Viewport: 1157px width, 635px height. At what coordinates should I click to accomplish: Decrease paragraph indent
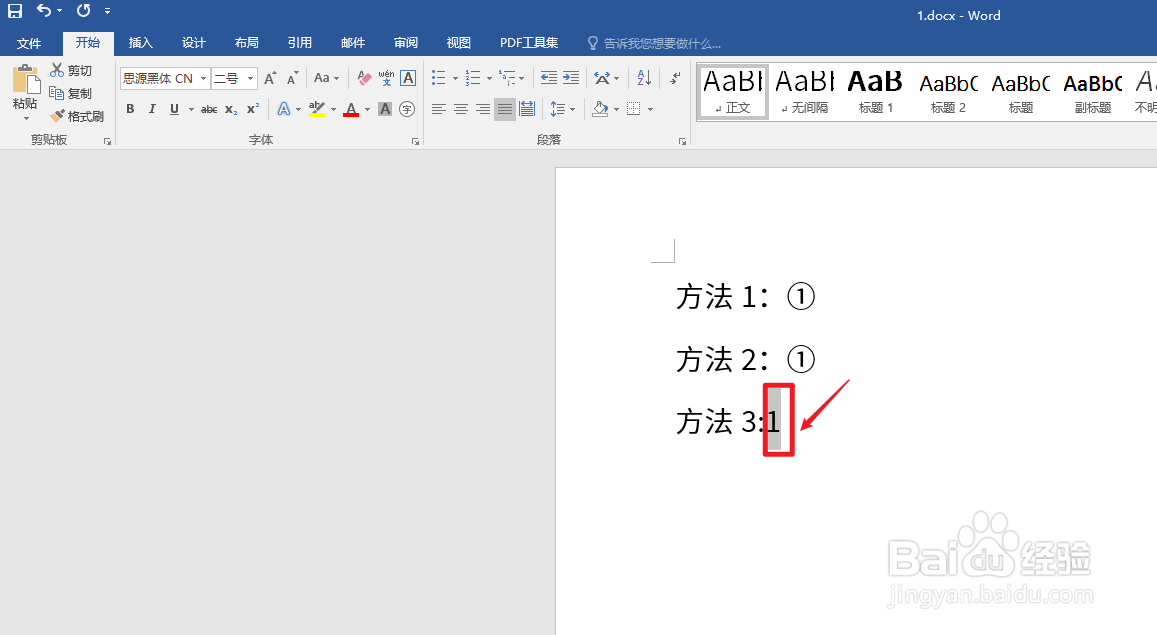click(x=548, y=78)
